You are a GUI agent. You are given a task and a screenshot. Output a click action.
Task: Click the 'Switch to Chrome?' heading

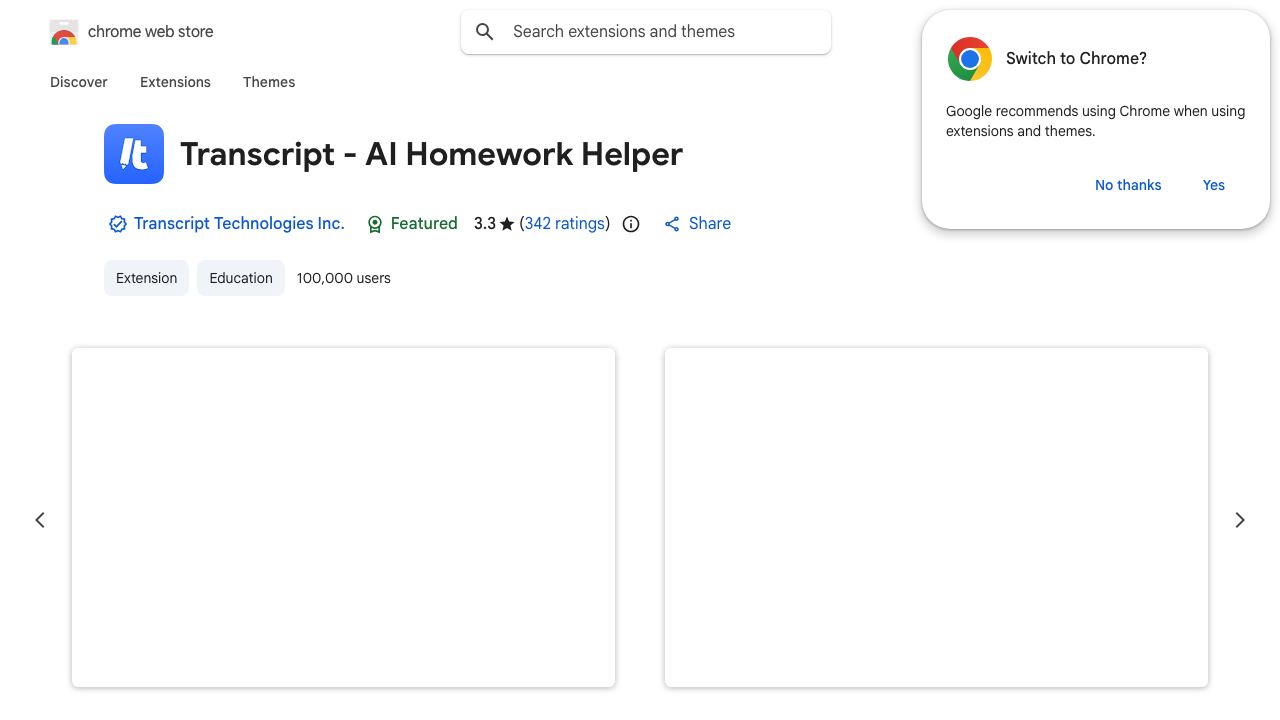pos(1076,58)
